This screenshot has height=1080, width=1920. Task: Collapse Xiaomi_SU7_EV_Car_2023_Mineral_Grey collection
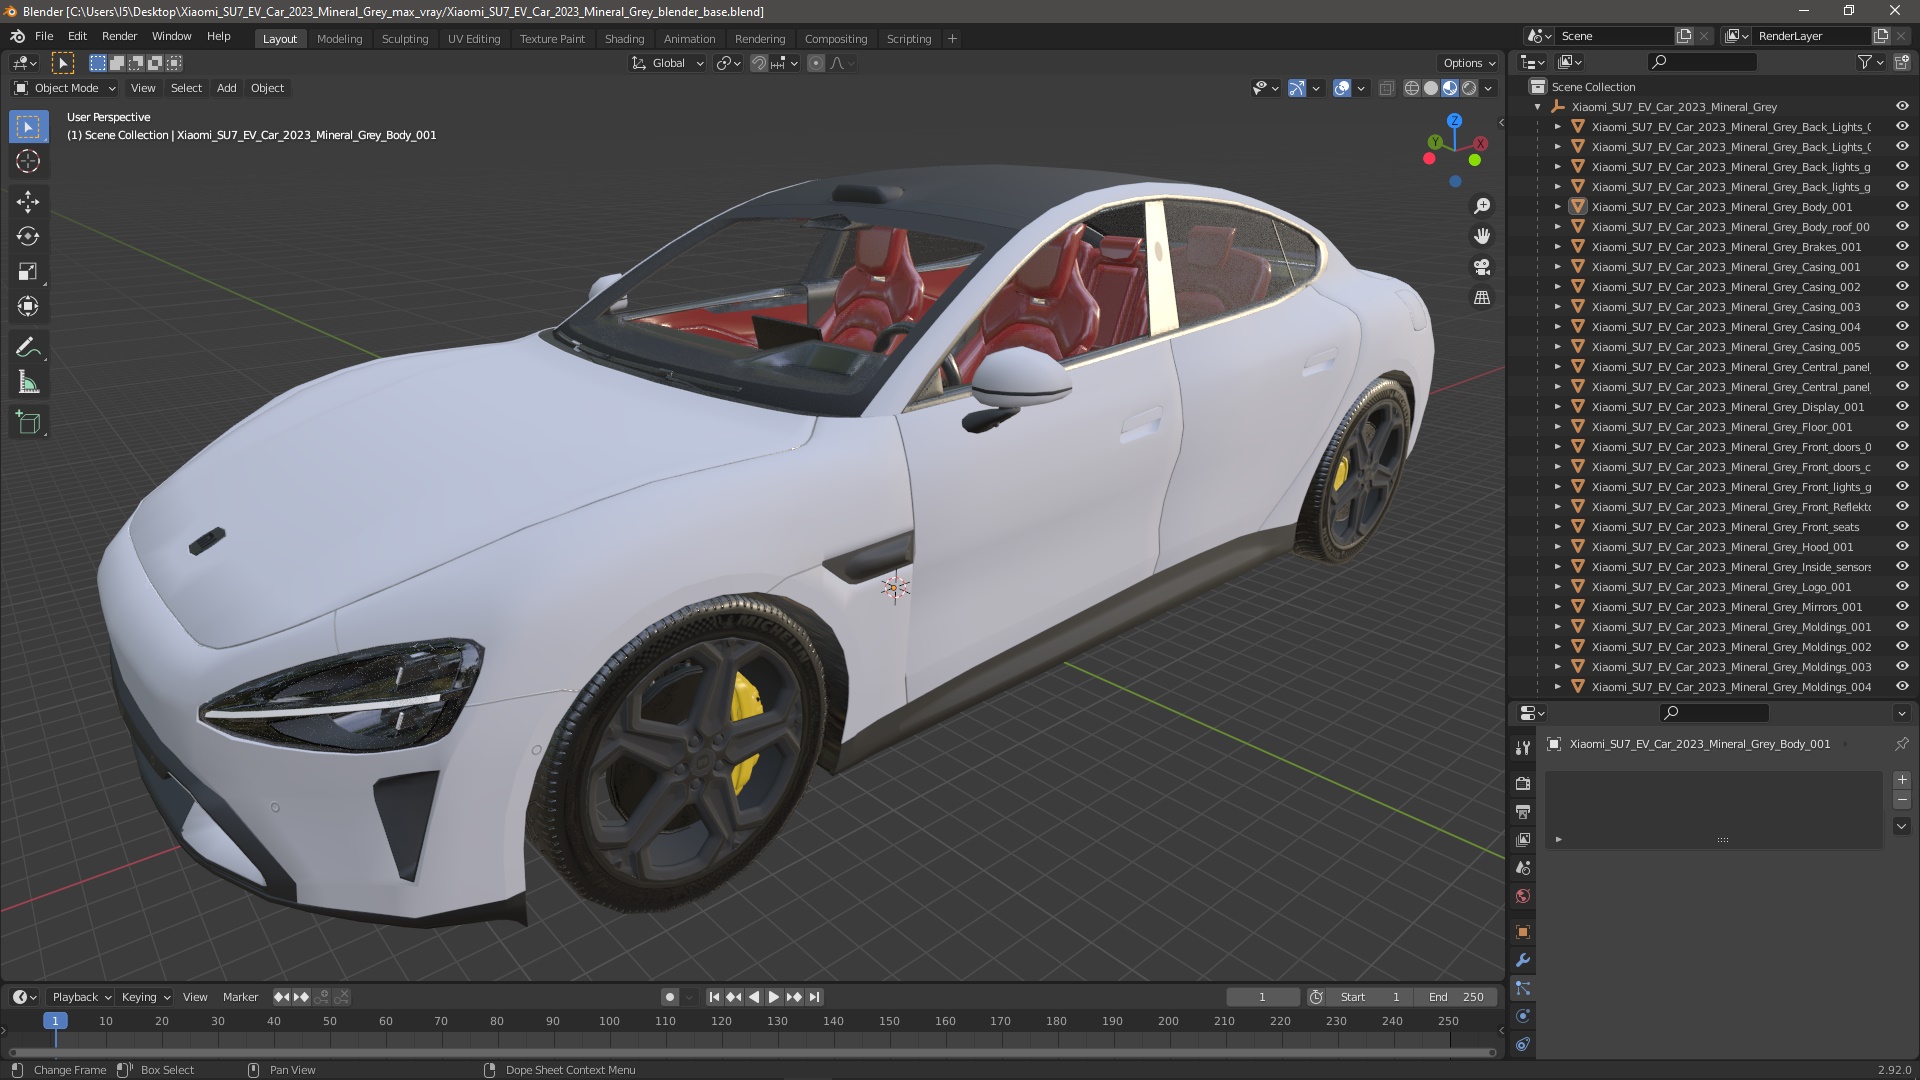(x=1537, y=107)
